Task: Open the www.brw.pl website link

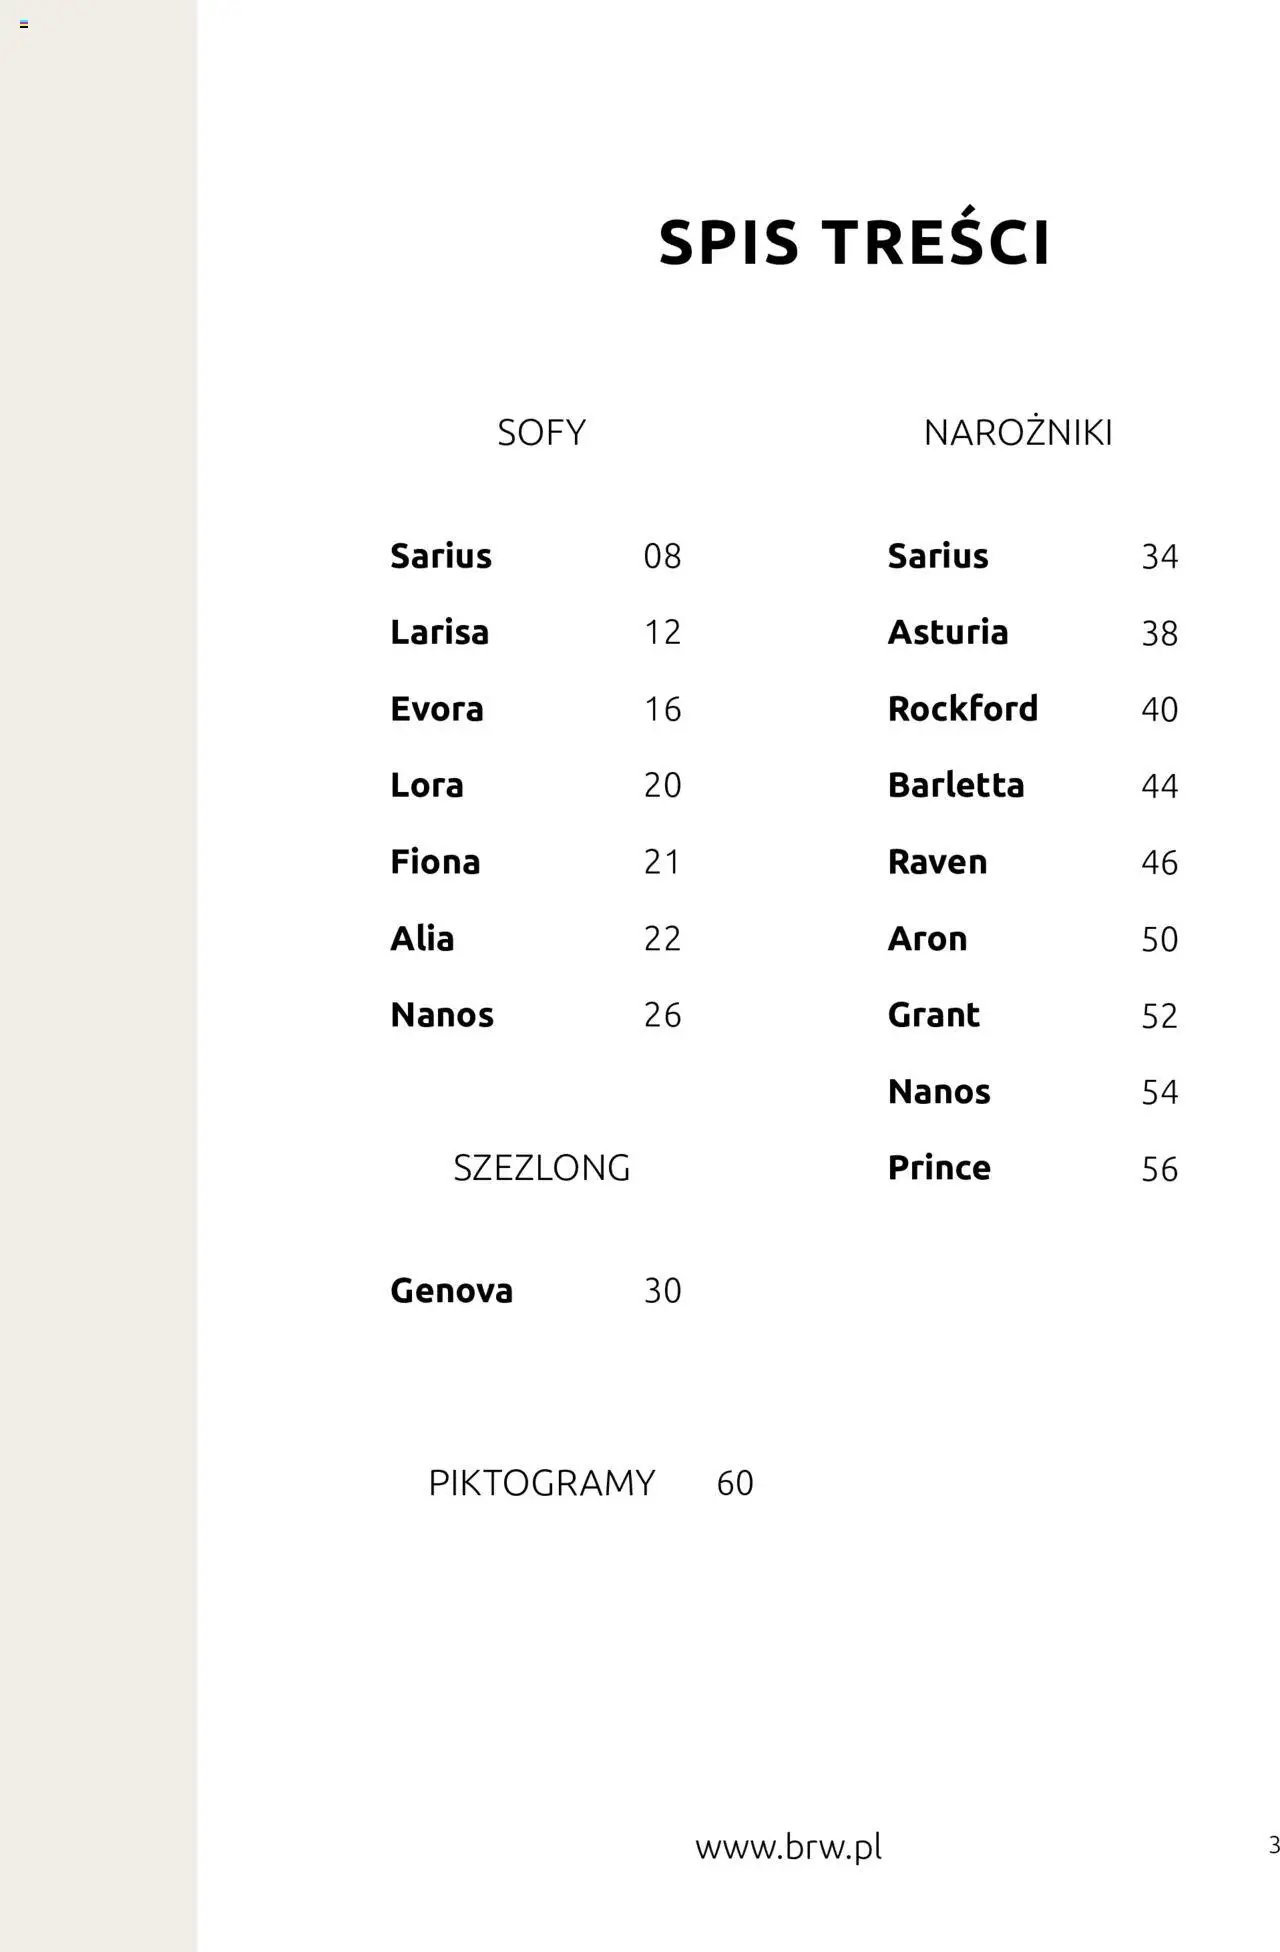Action: (x=789, y=1848)
